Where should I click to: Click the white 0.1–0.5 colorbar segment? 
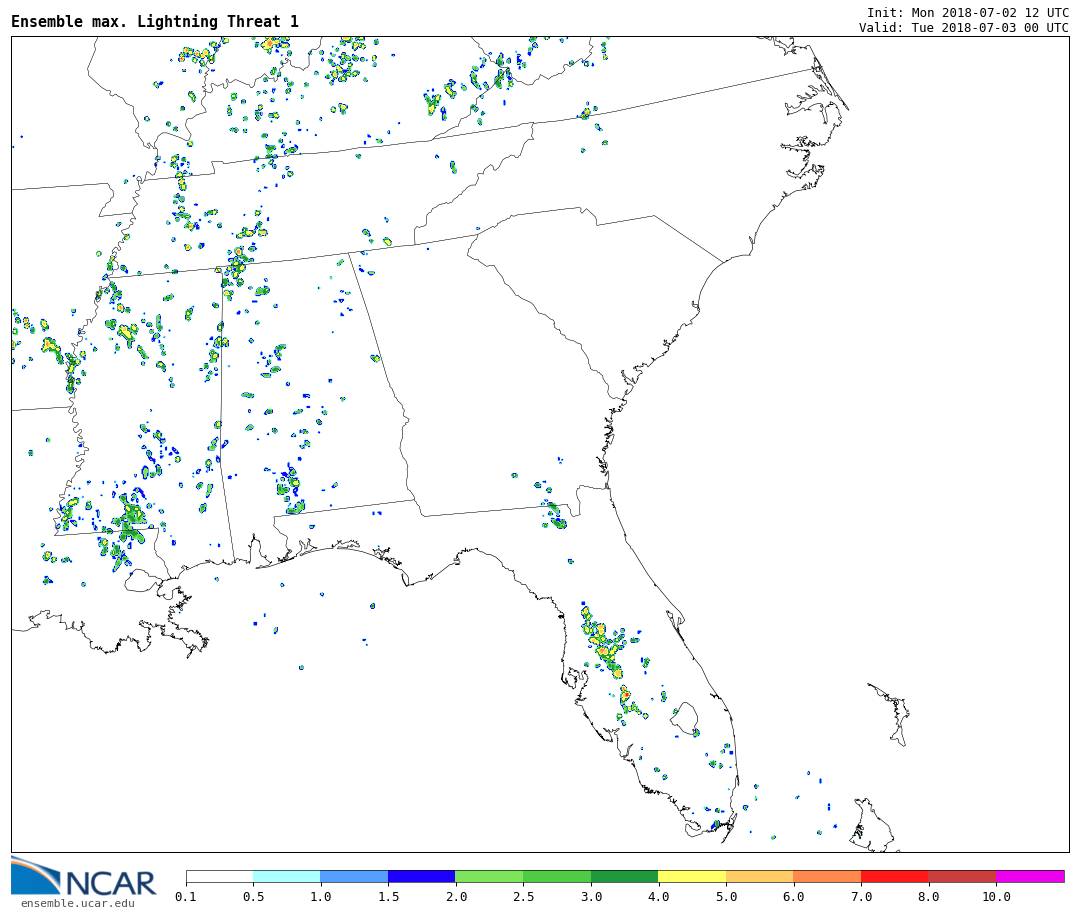pyautogui.click(x=219, y=876)
